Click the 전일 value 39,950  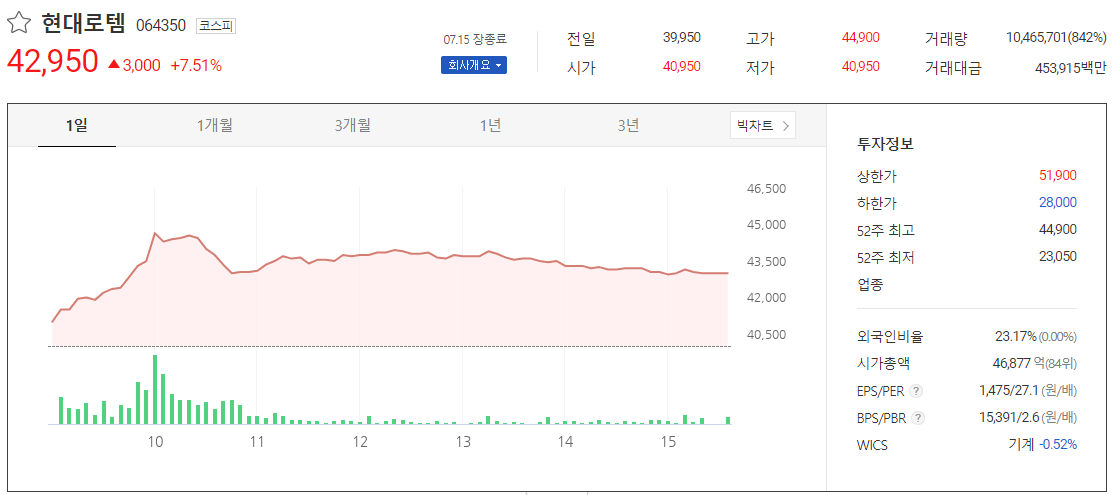tap(681, 38)
